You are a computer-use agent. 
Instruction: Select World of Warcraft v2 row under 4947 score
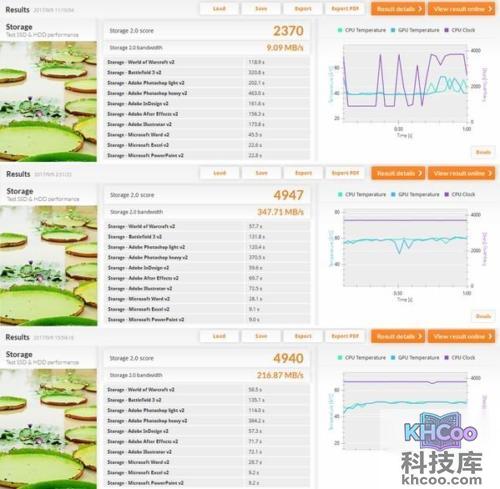click(207, 226)
